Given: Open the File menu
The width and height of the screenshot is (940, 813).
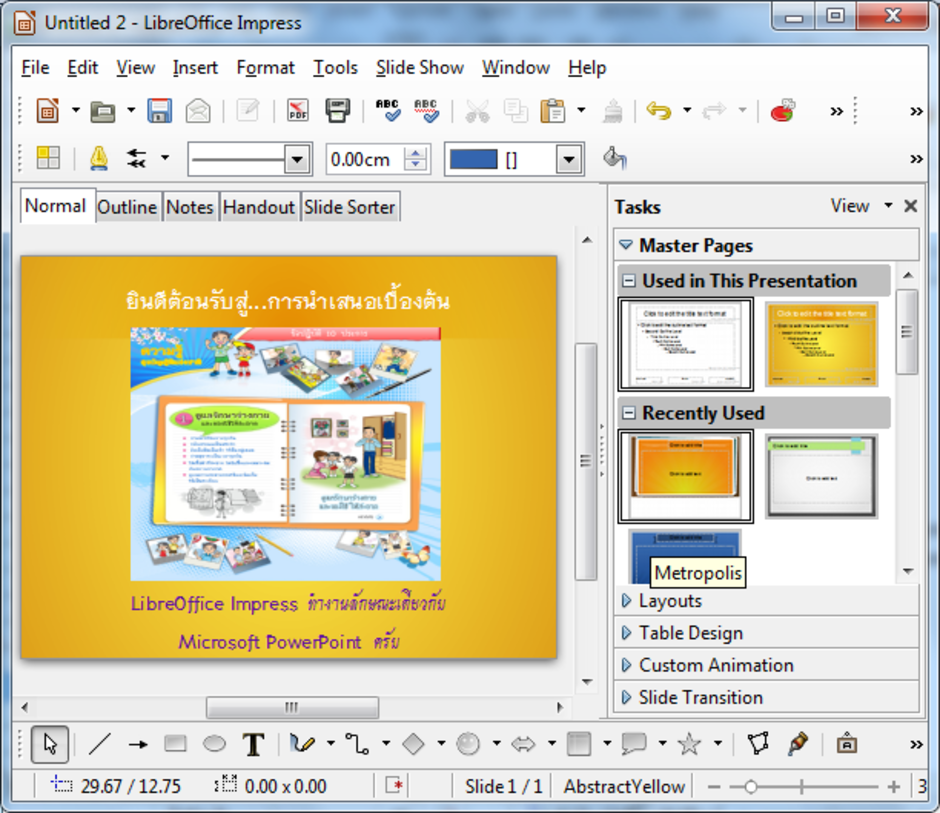Looking at the screenshot, I should point(35,68).
